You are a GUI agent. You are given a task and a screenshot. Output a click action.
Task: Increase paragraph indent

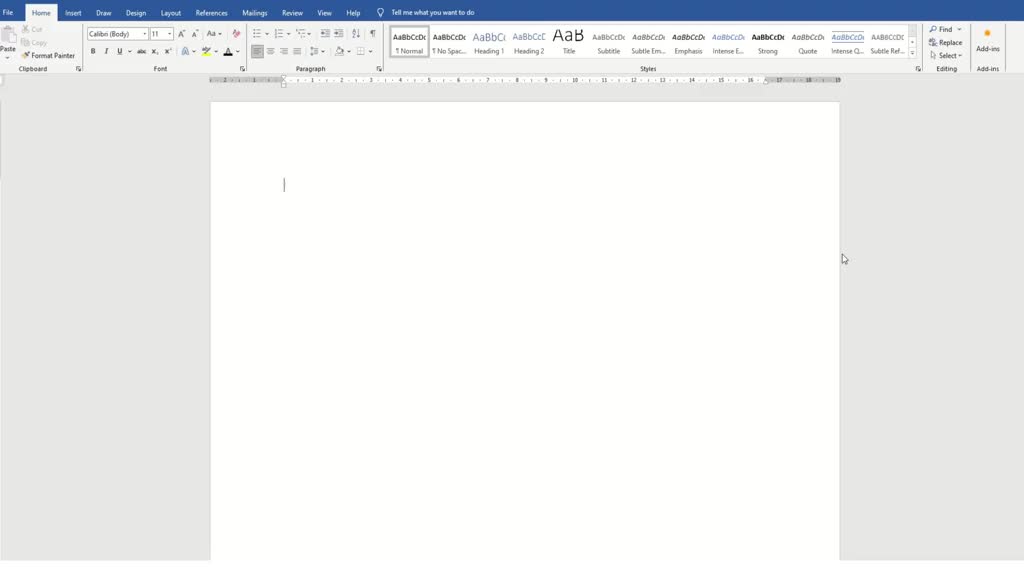tap(338, 33)
